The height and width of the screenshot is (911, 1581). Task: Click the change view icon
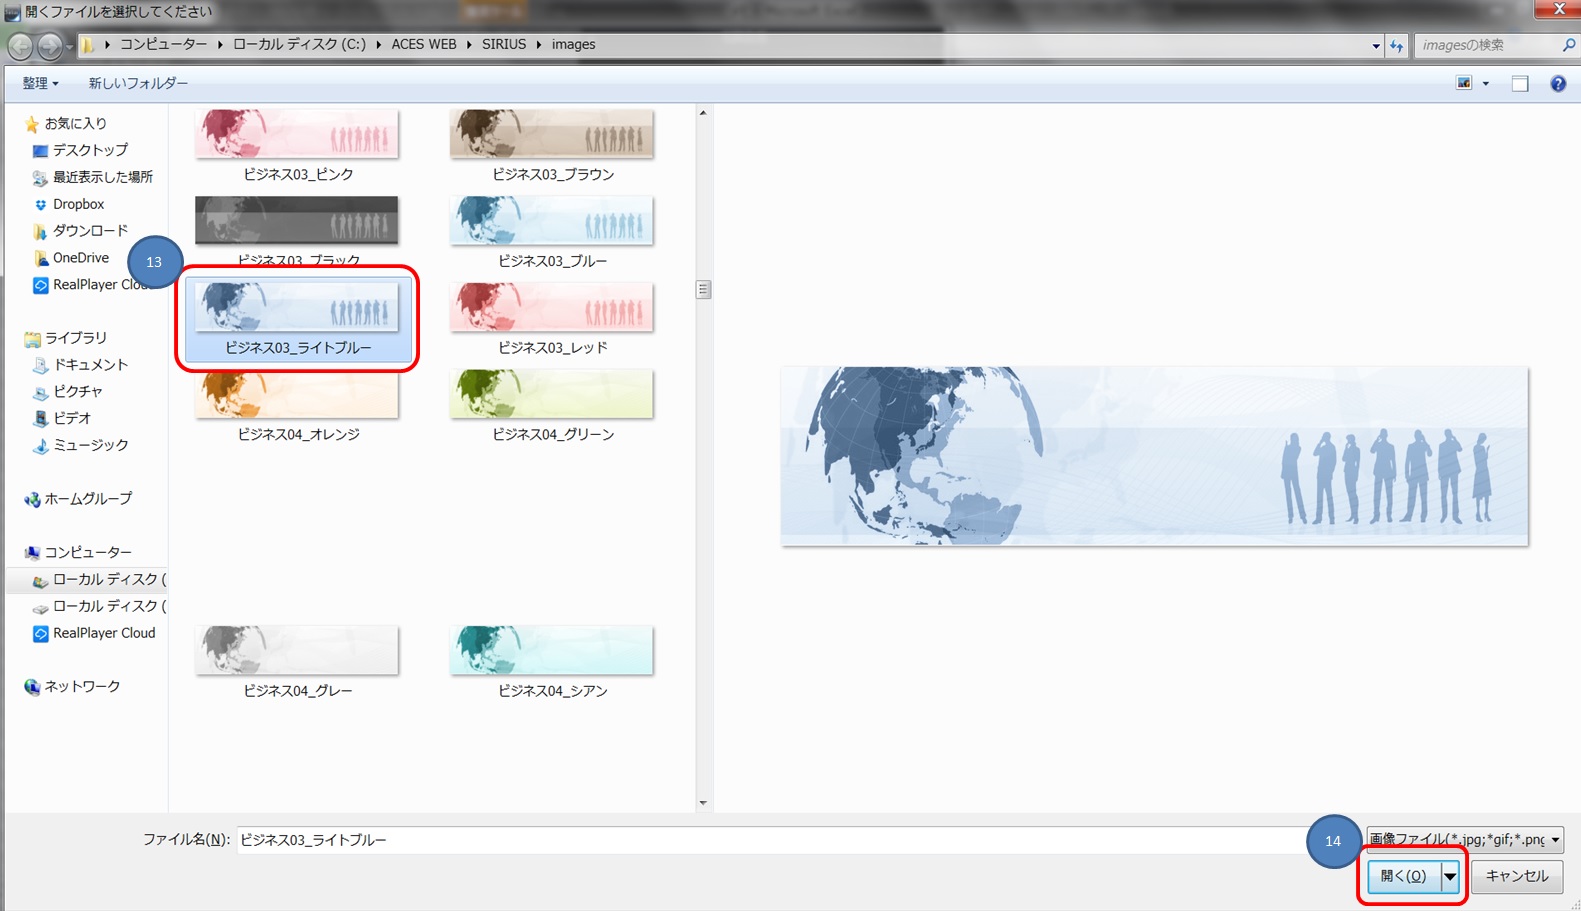point(1464,84)
